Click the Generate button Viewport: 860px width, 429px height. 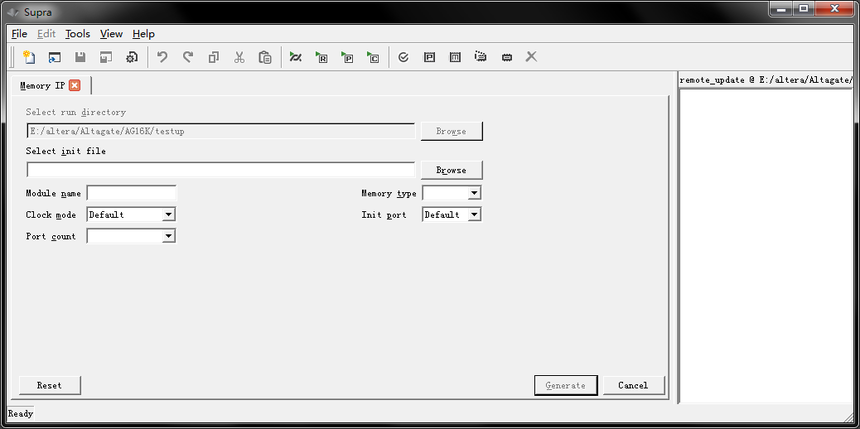coord(565,385)
